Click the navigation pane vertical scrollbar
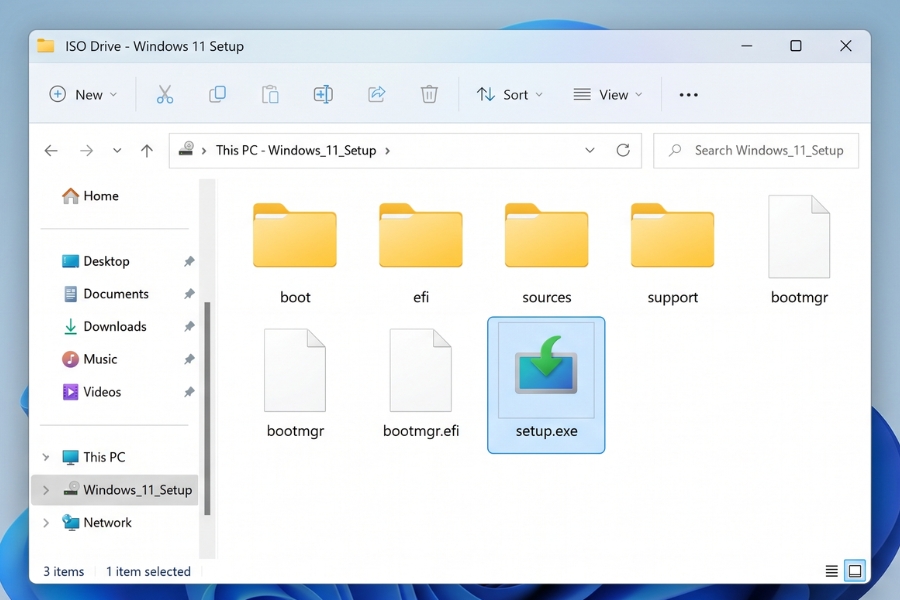The height and width of the screenshot is (600, 900). (207, 408)
